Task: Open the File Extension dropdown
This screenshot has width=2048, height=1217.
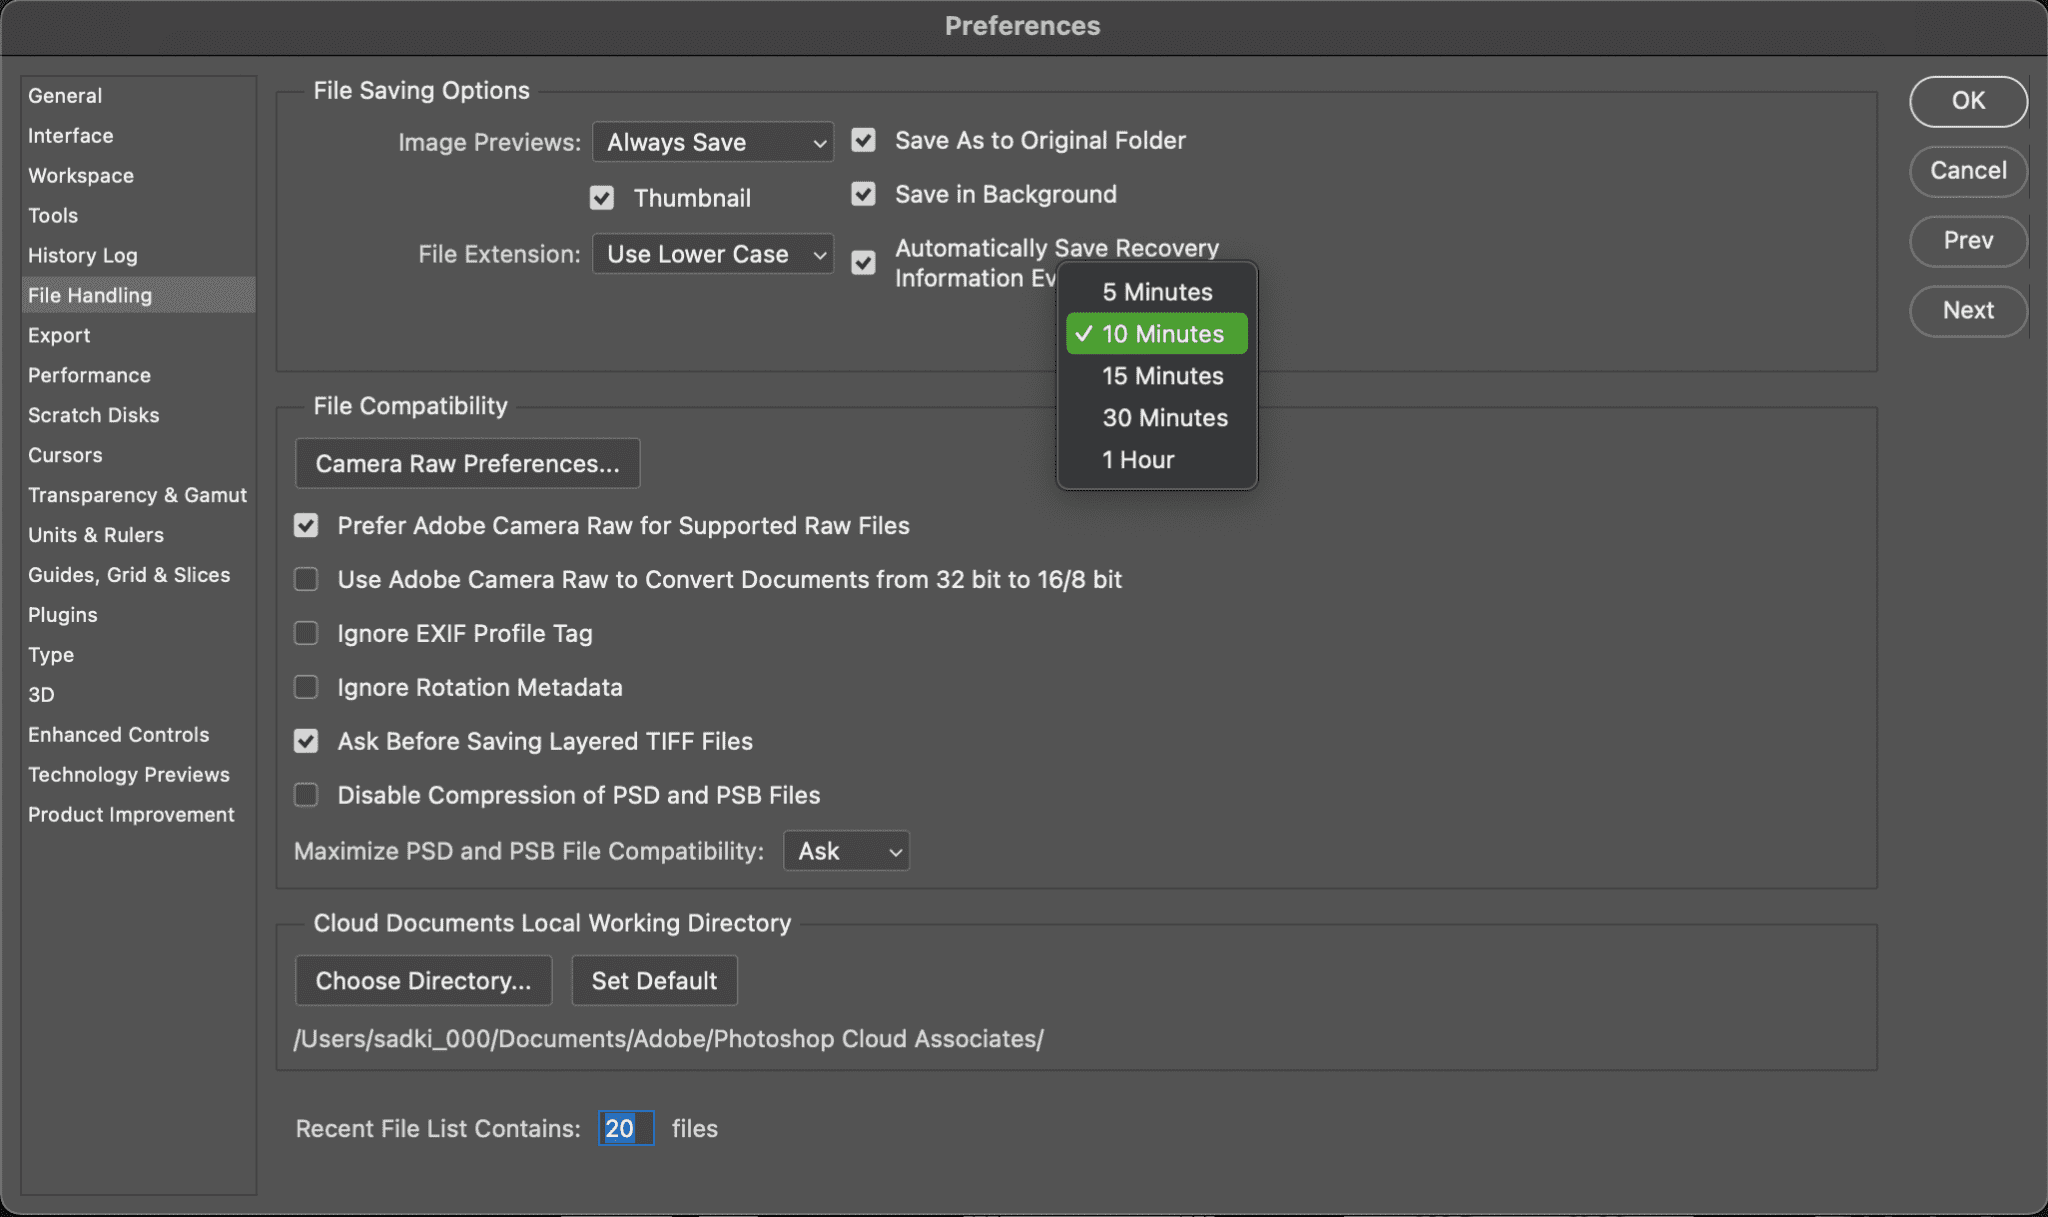Action: (712, 254)
